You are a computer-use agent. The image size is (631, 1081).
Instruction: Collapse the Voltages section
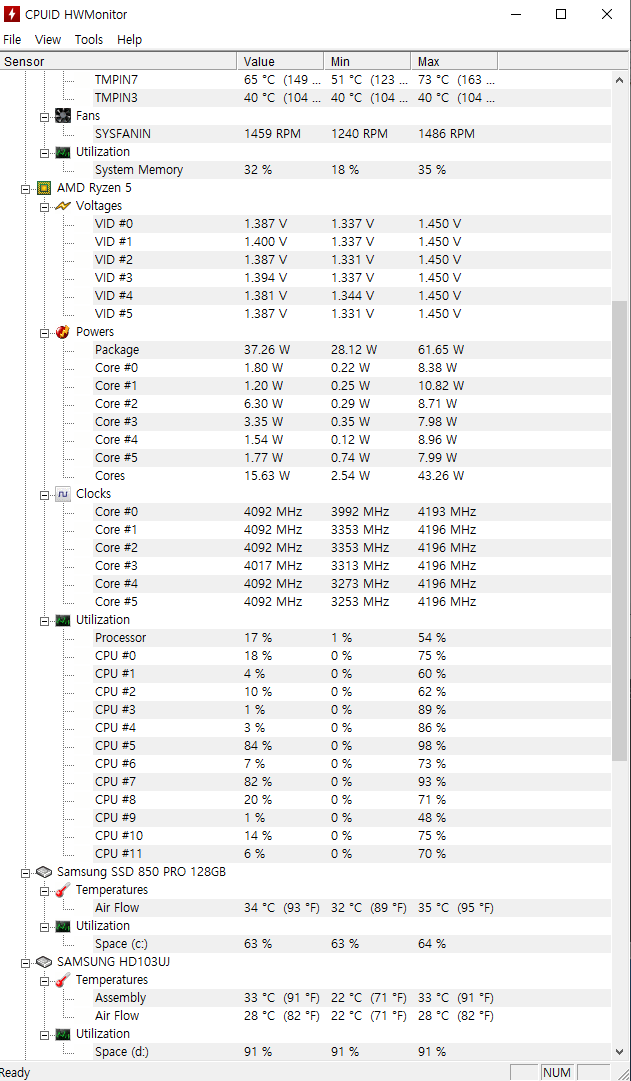pos(44,205)
